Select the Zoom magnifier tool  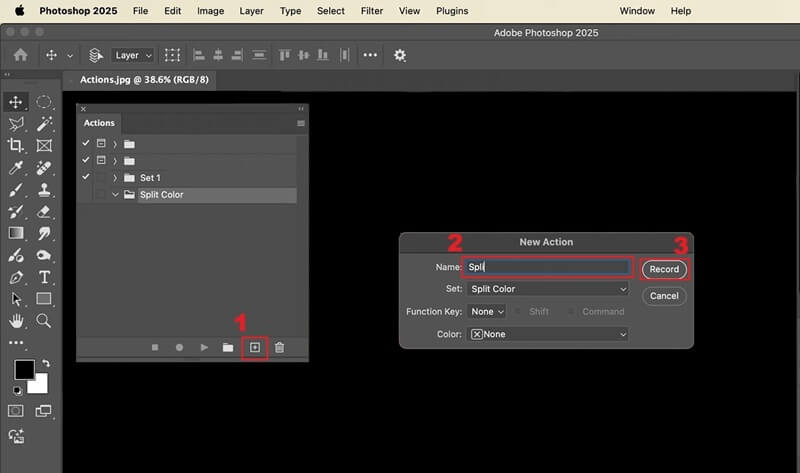[44, 321]
